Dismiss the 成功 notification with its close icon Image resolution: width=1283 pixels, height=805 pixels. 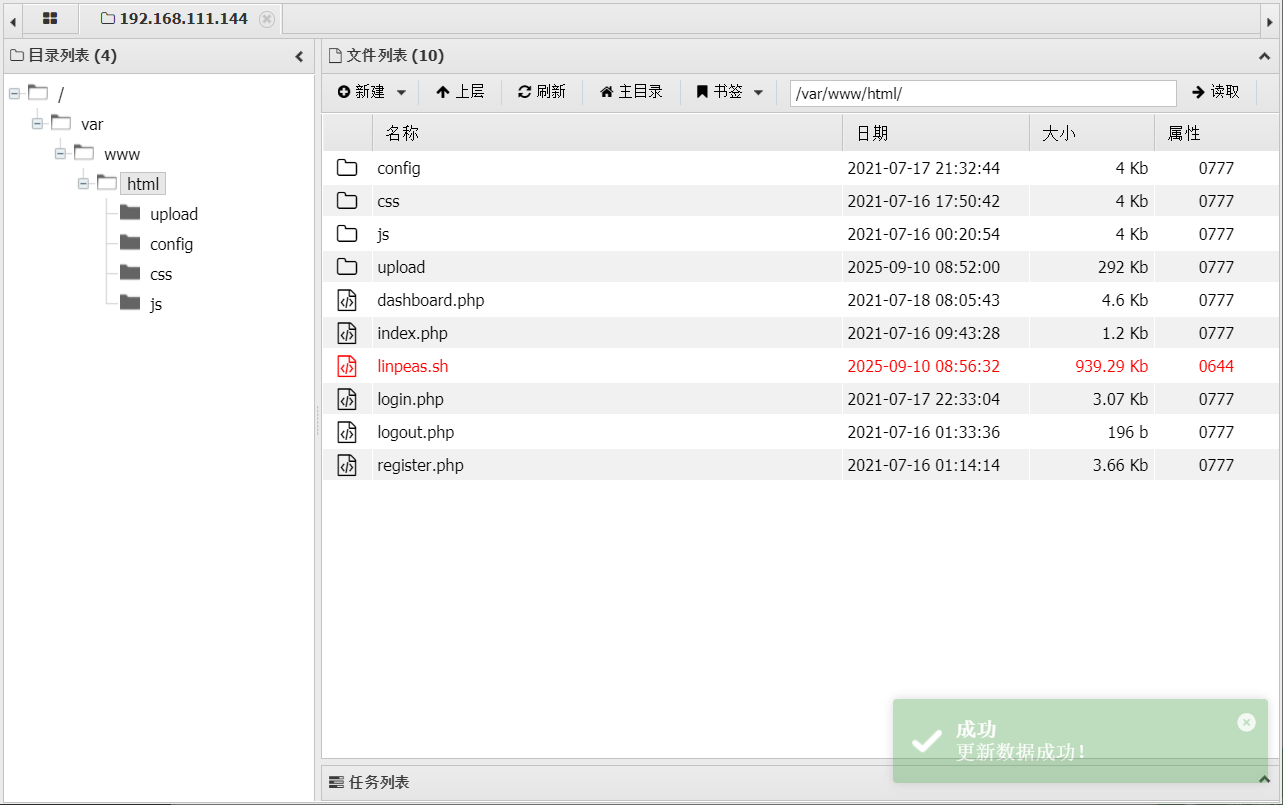tap(1246, 722)
